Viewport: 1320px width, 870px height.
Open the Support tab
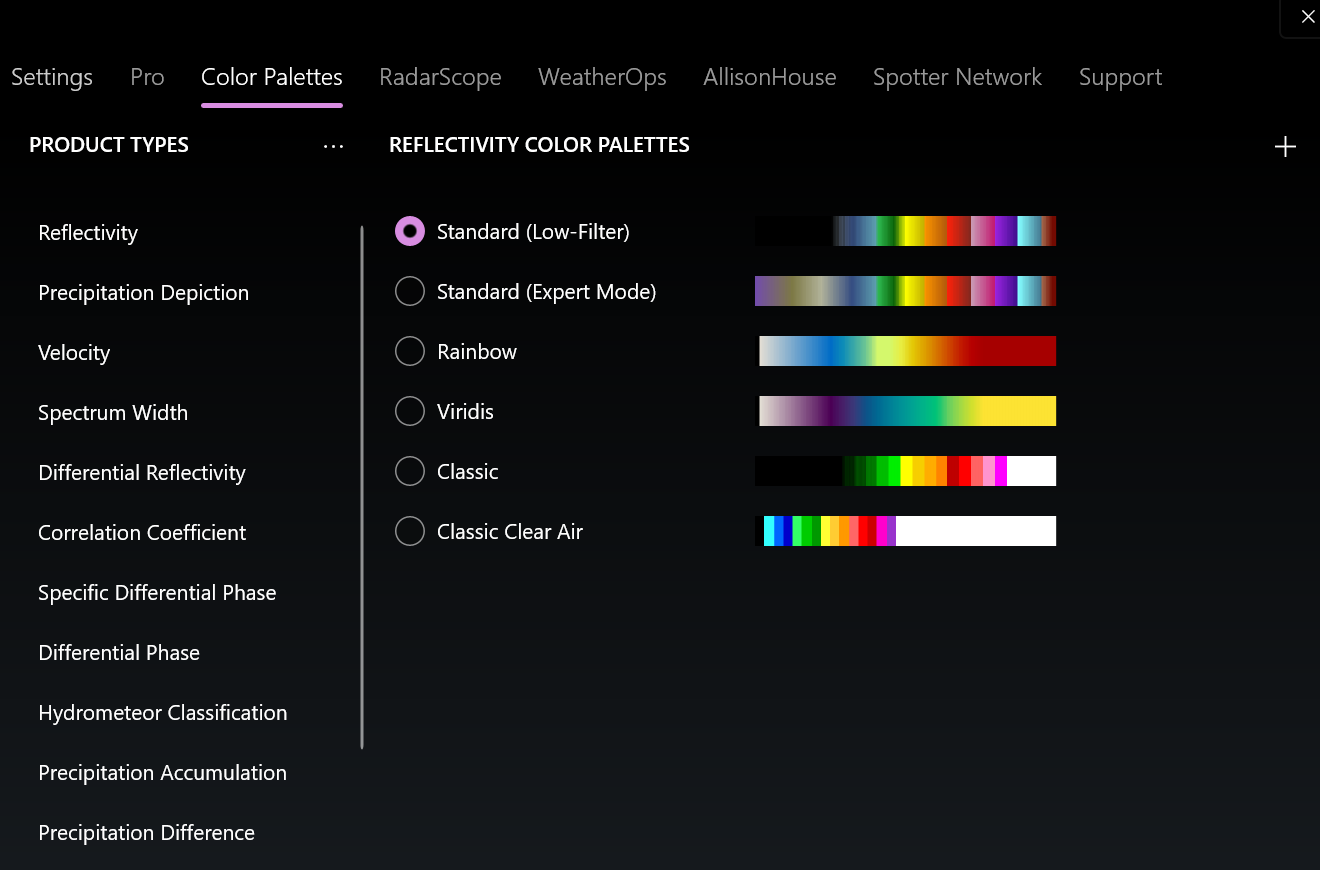pyautogui.click(x=1120, y=77)
